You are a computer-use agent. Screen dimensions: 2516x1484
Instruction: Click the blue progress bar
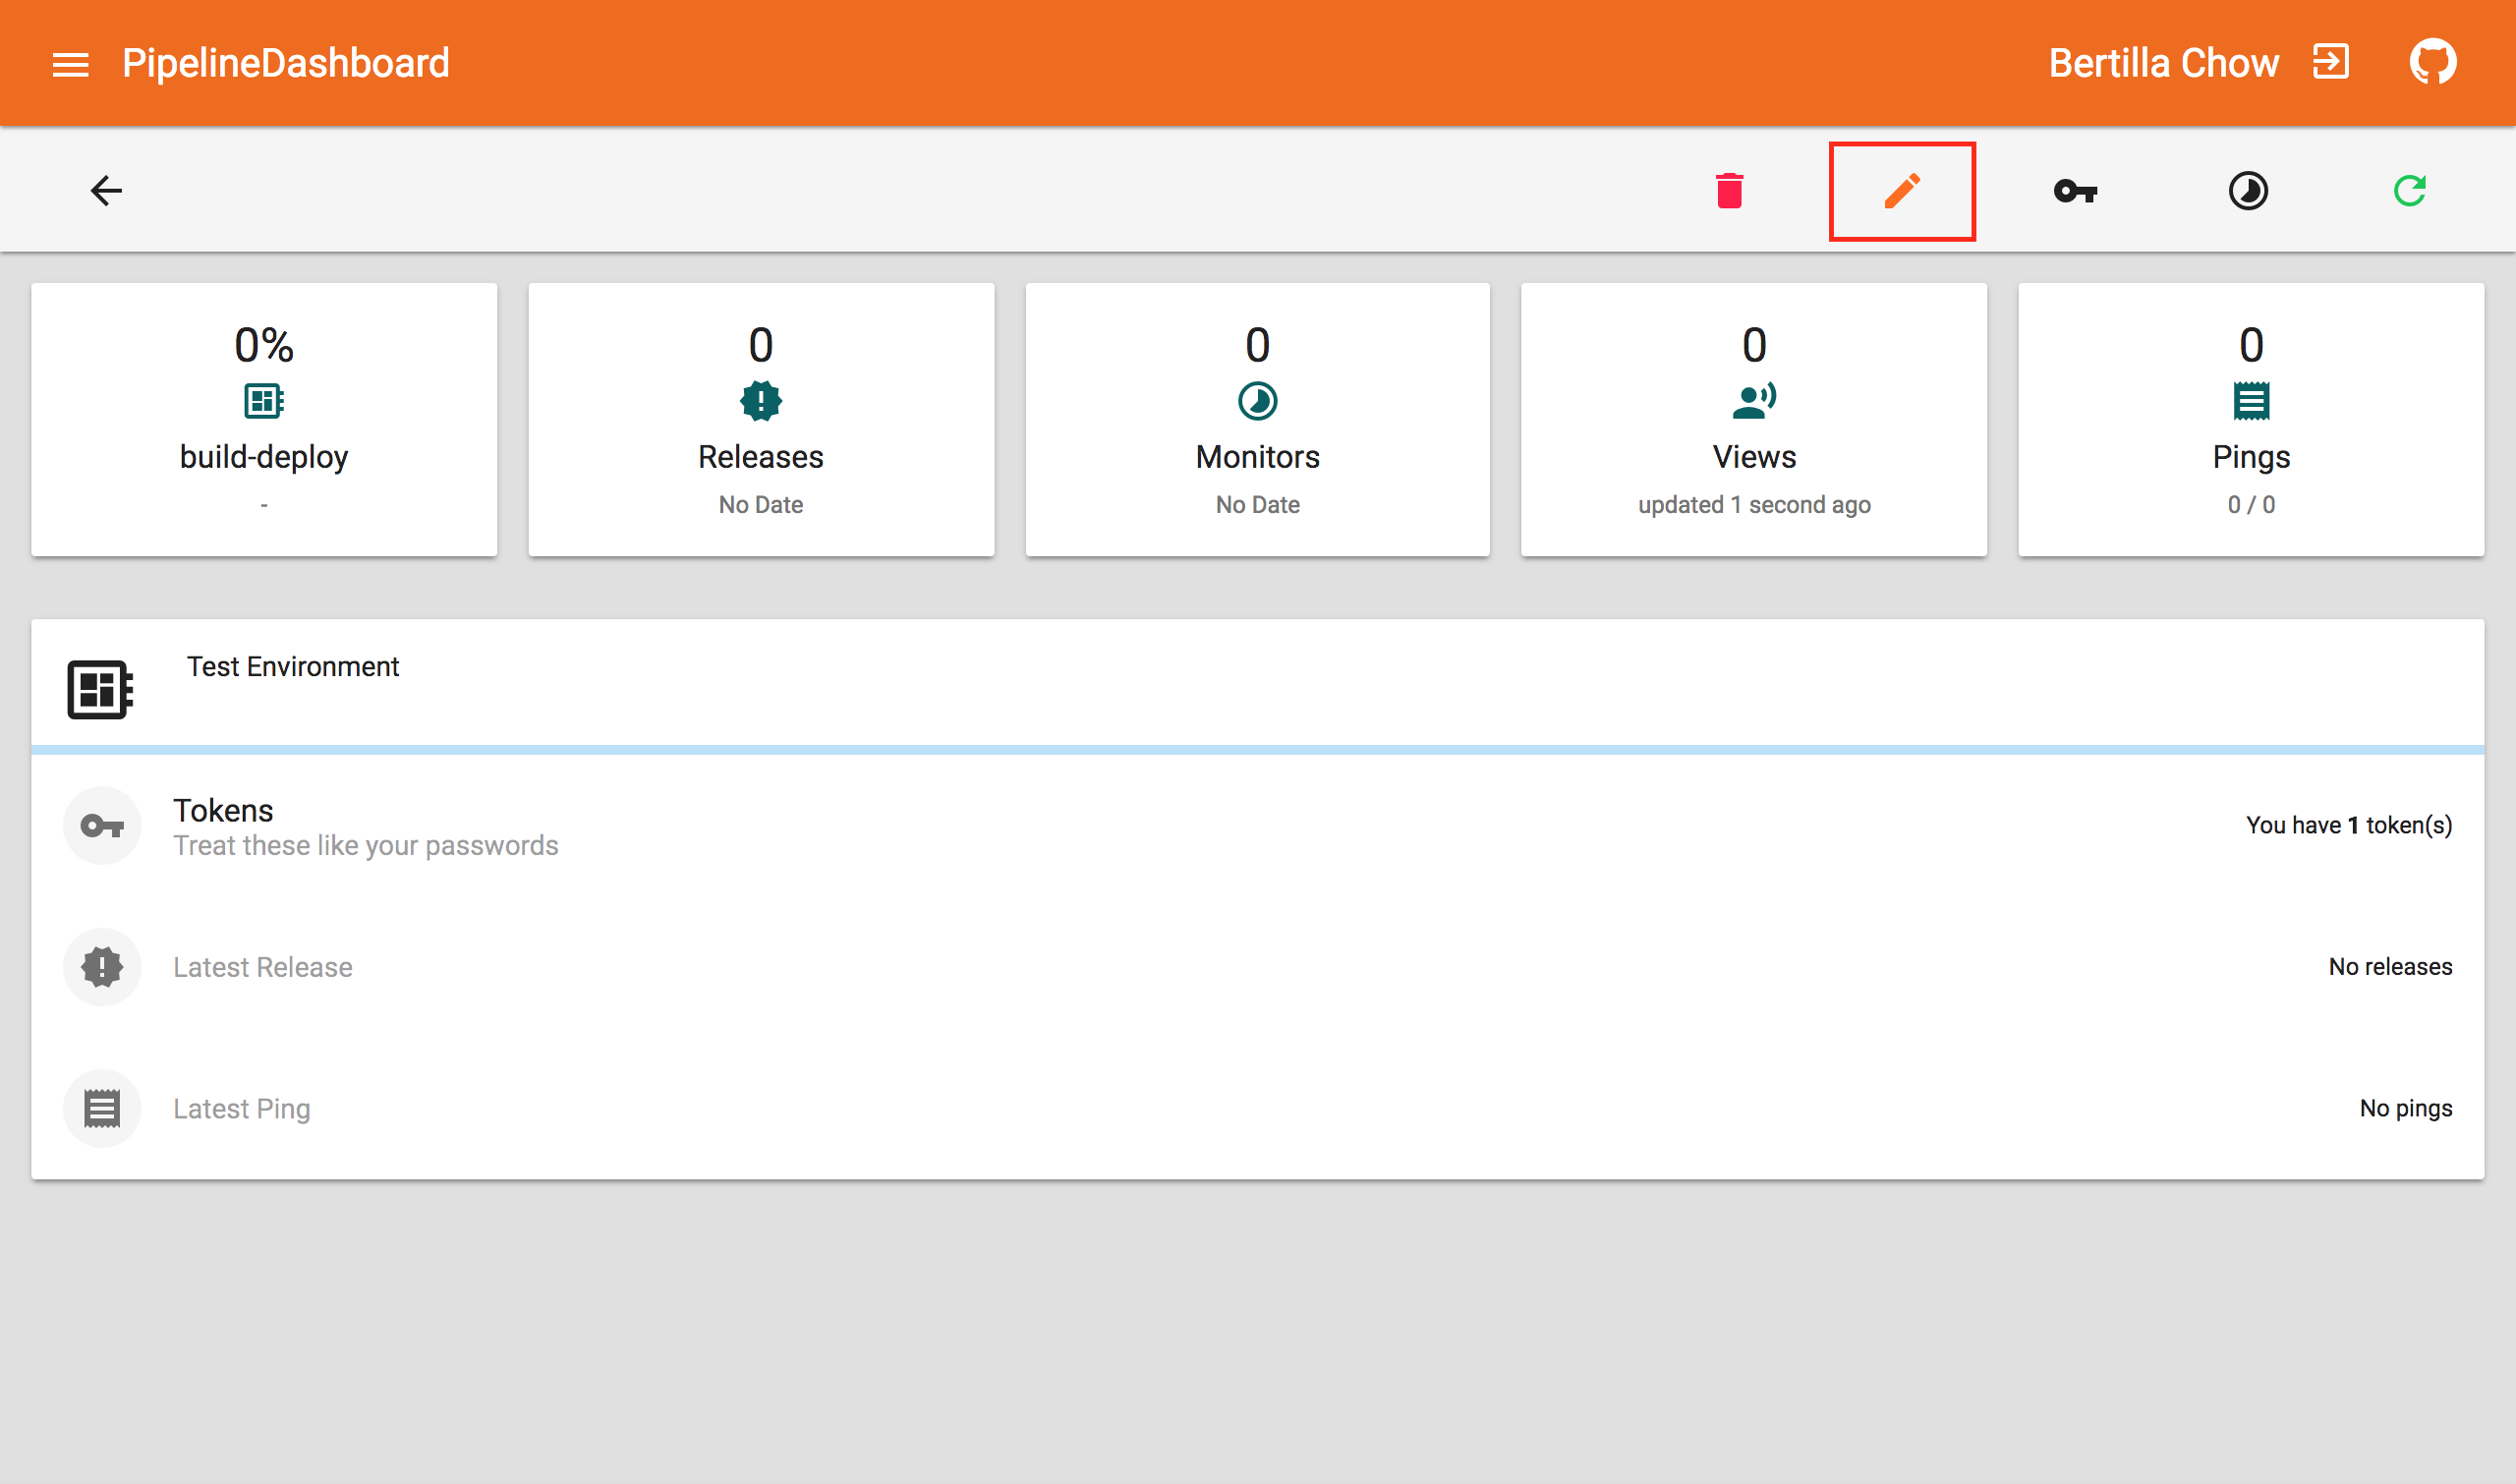coord(1257,750)
